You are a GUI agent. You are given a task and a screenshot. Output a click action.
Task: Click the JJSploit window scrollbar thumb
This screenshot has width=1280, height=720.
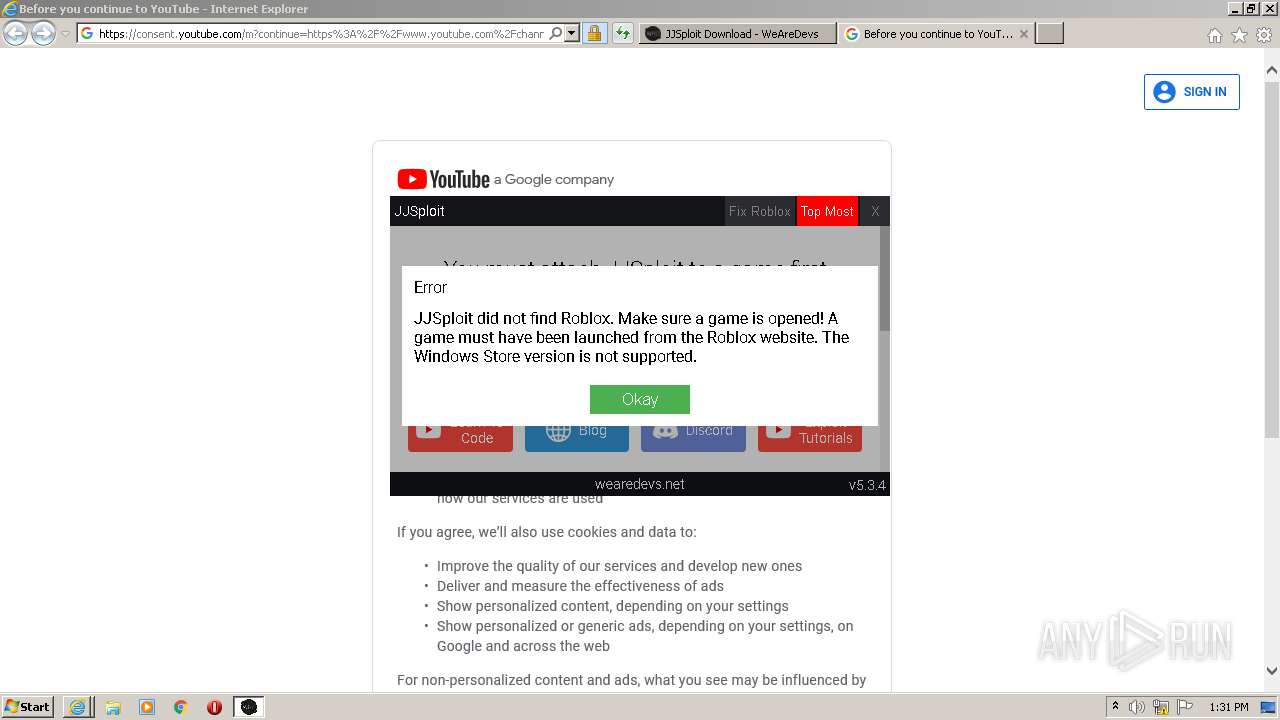click(x=884, y=279)
